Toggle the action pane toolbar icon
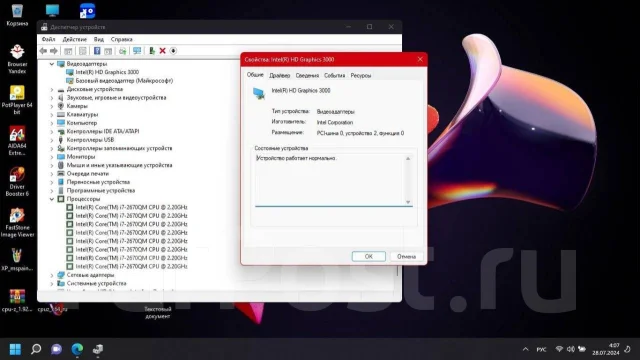This screenshot has width=640, height=360. (108, 51)
